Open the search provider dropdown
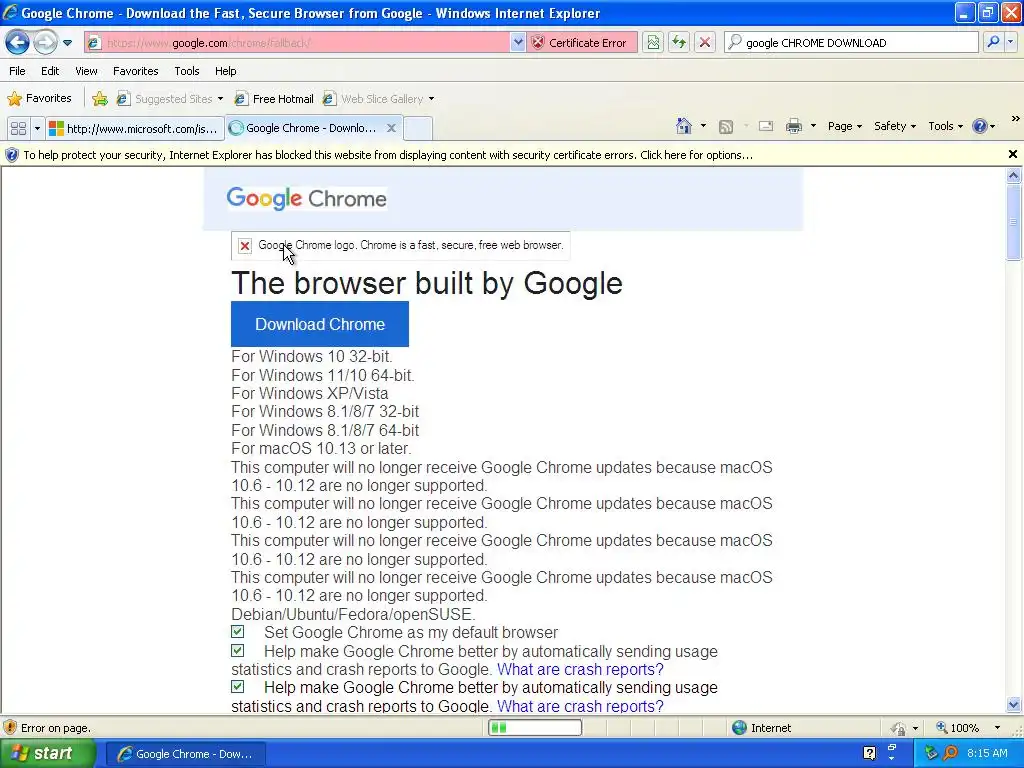1024x768 pixels. 1011,43
